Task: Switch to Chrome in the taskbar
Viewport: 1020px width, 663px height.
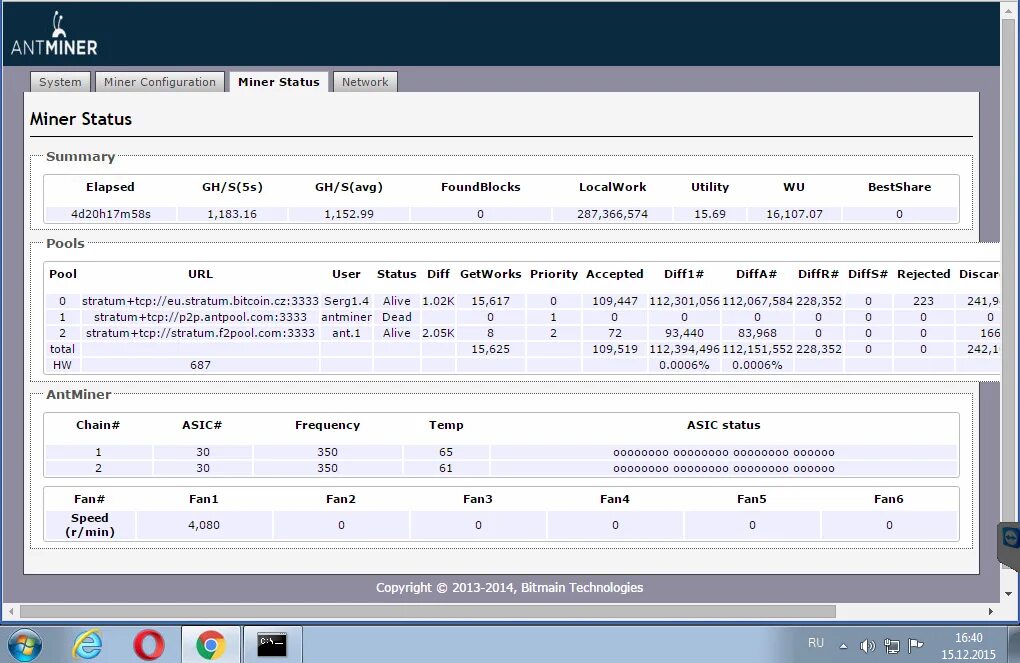Action: tap(210, 645)
